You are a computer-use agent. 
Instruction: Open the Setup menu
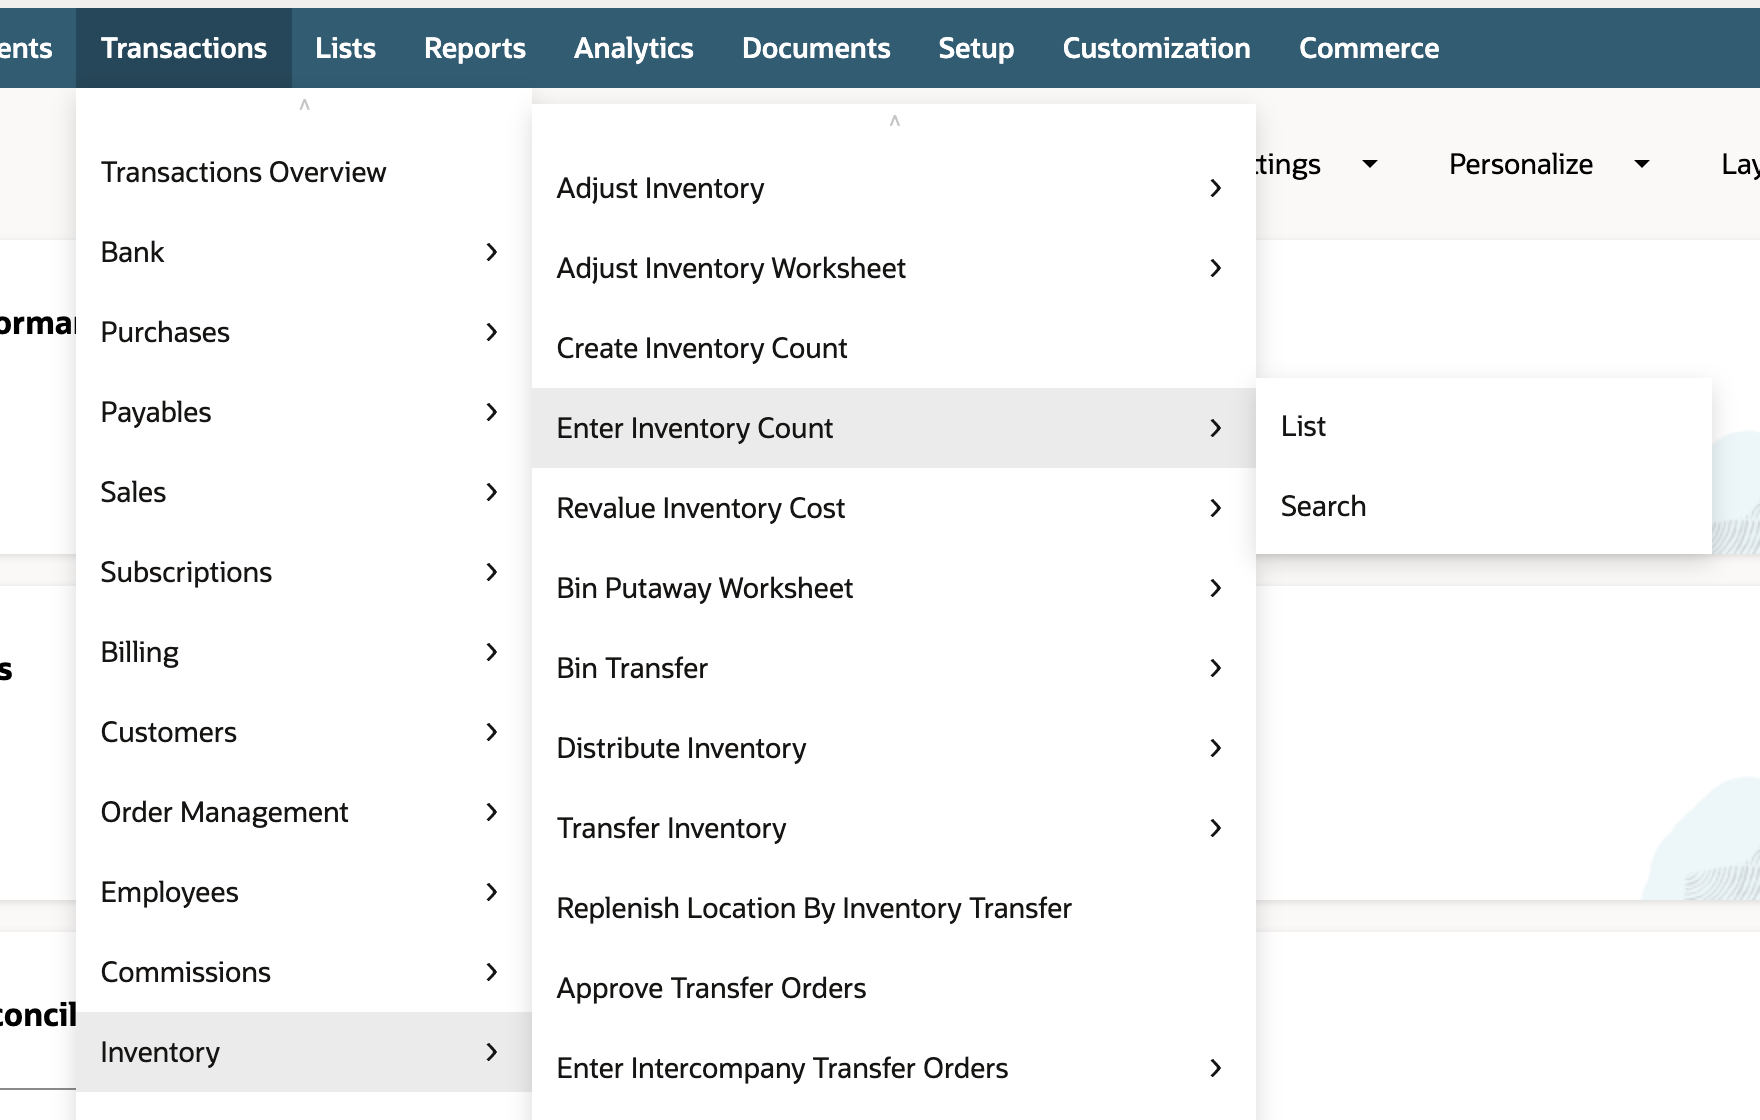pos(976,48)
